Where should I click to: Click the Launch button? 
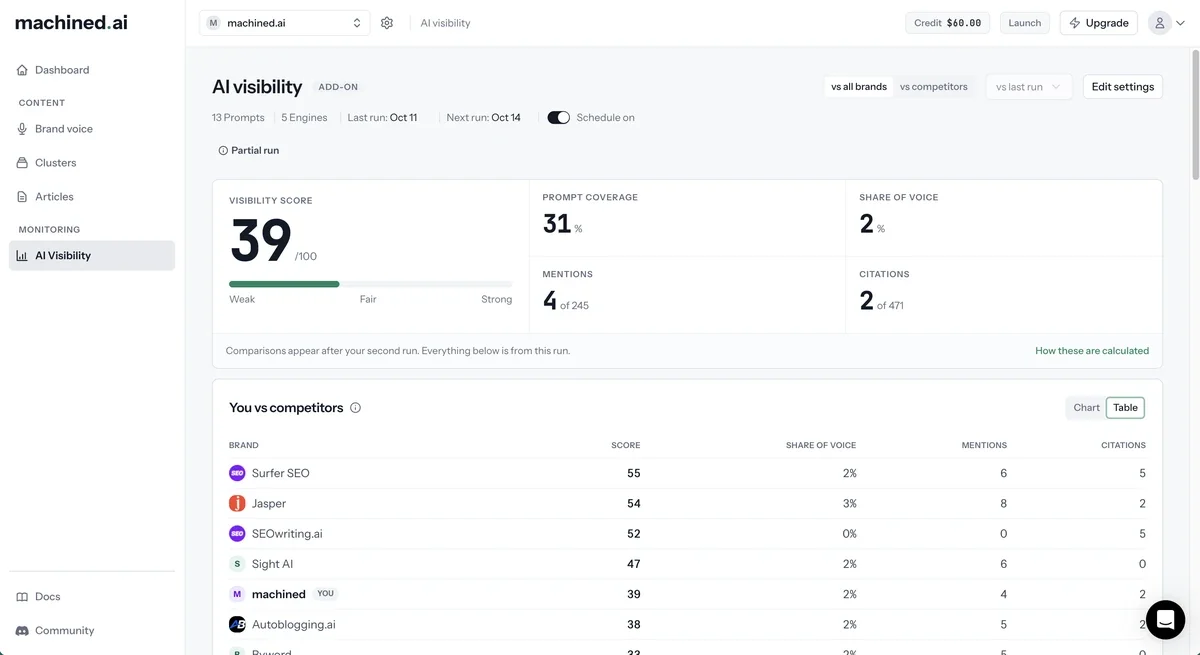1024,23
